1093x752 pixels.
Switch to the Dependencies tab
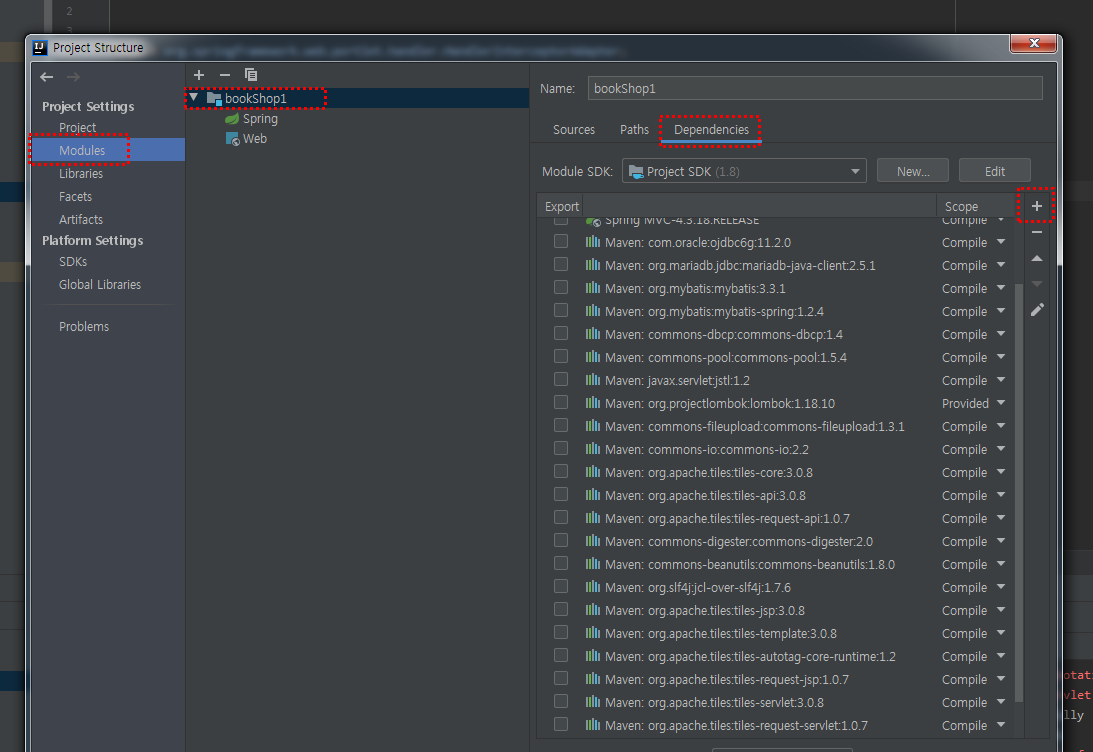[x=711, y=130]
